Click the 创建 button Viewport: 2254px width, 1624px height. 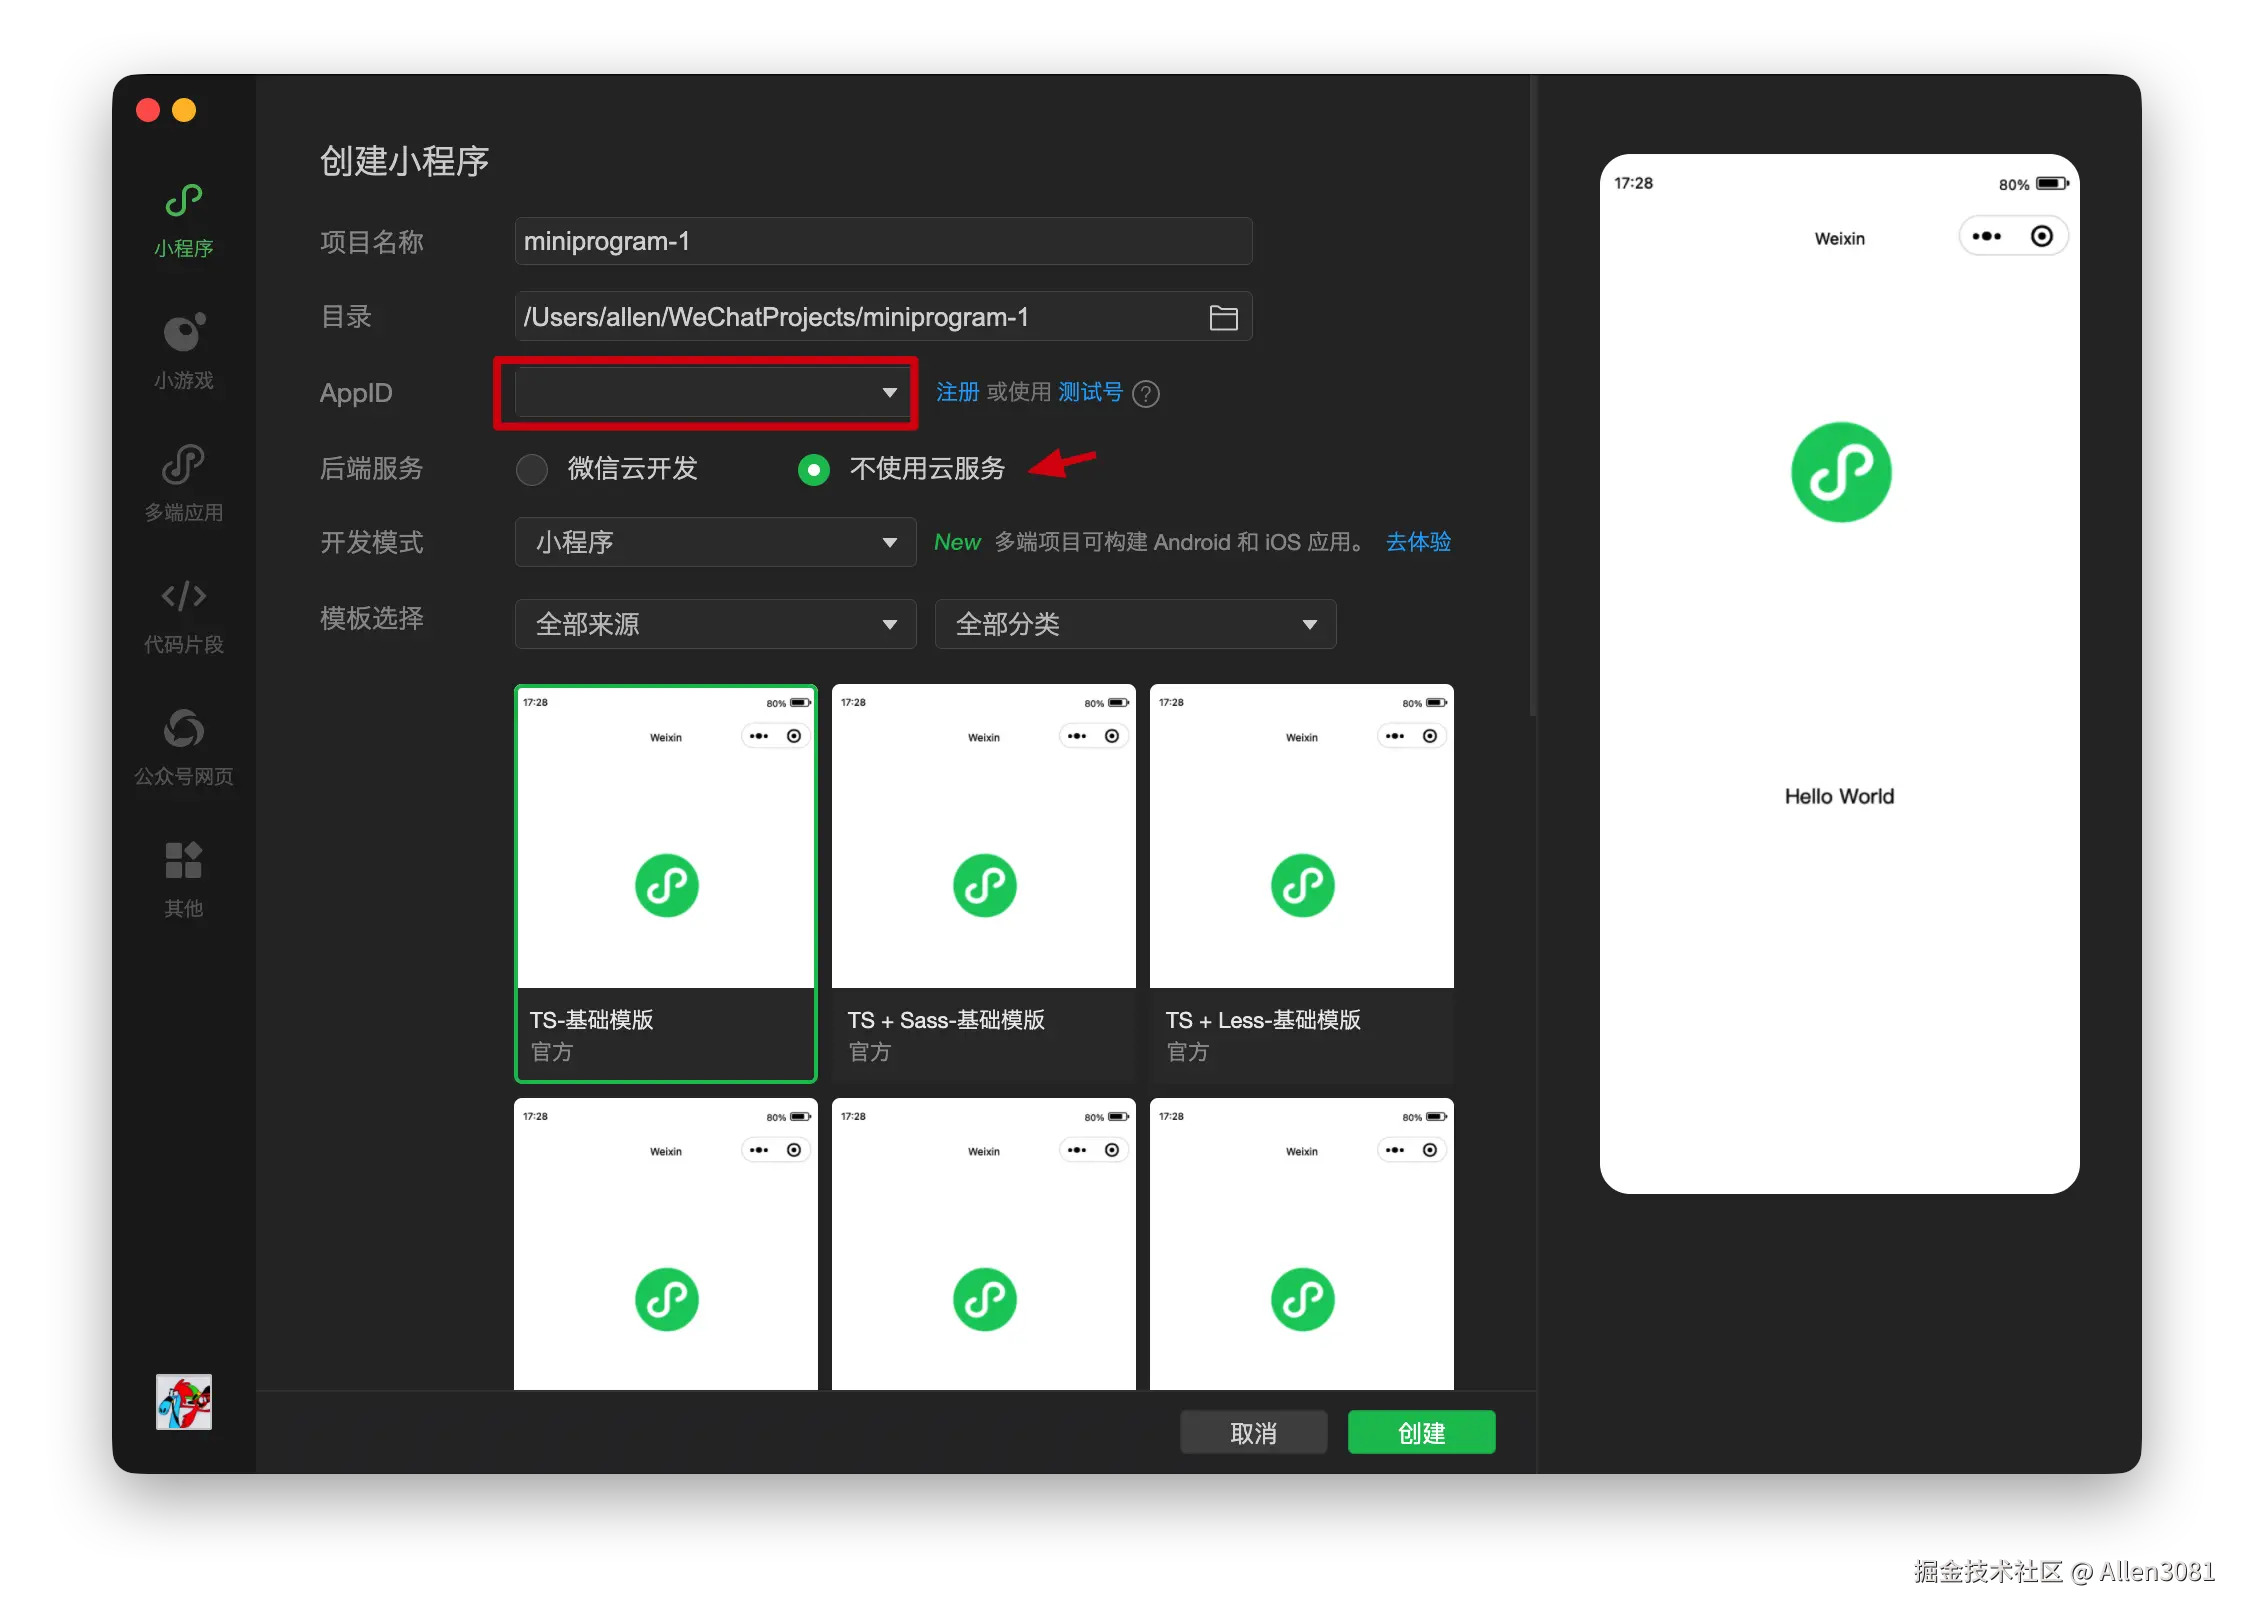[x=1420, y=1433]
